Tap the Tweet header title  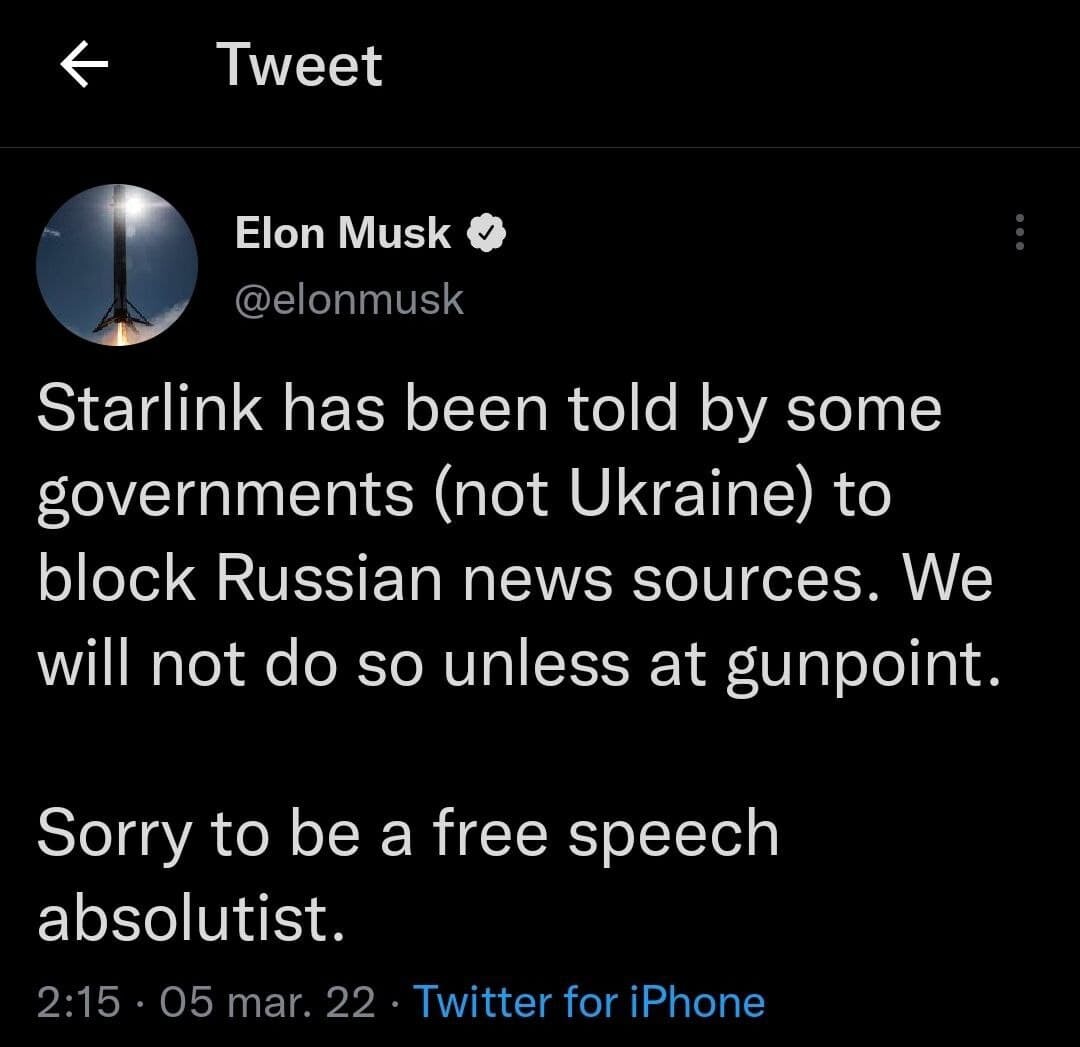[299, 65]
